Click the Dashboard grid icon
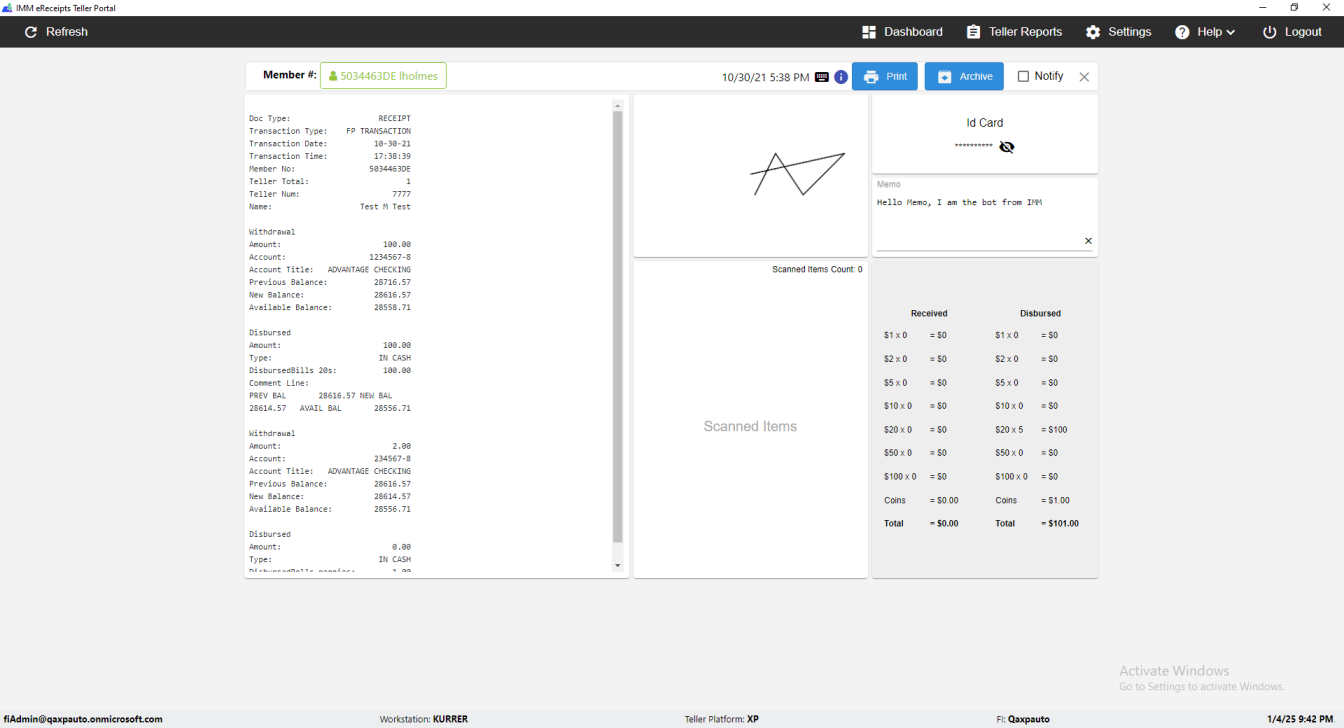 point(869,32)
